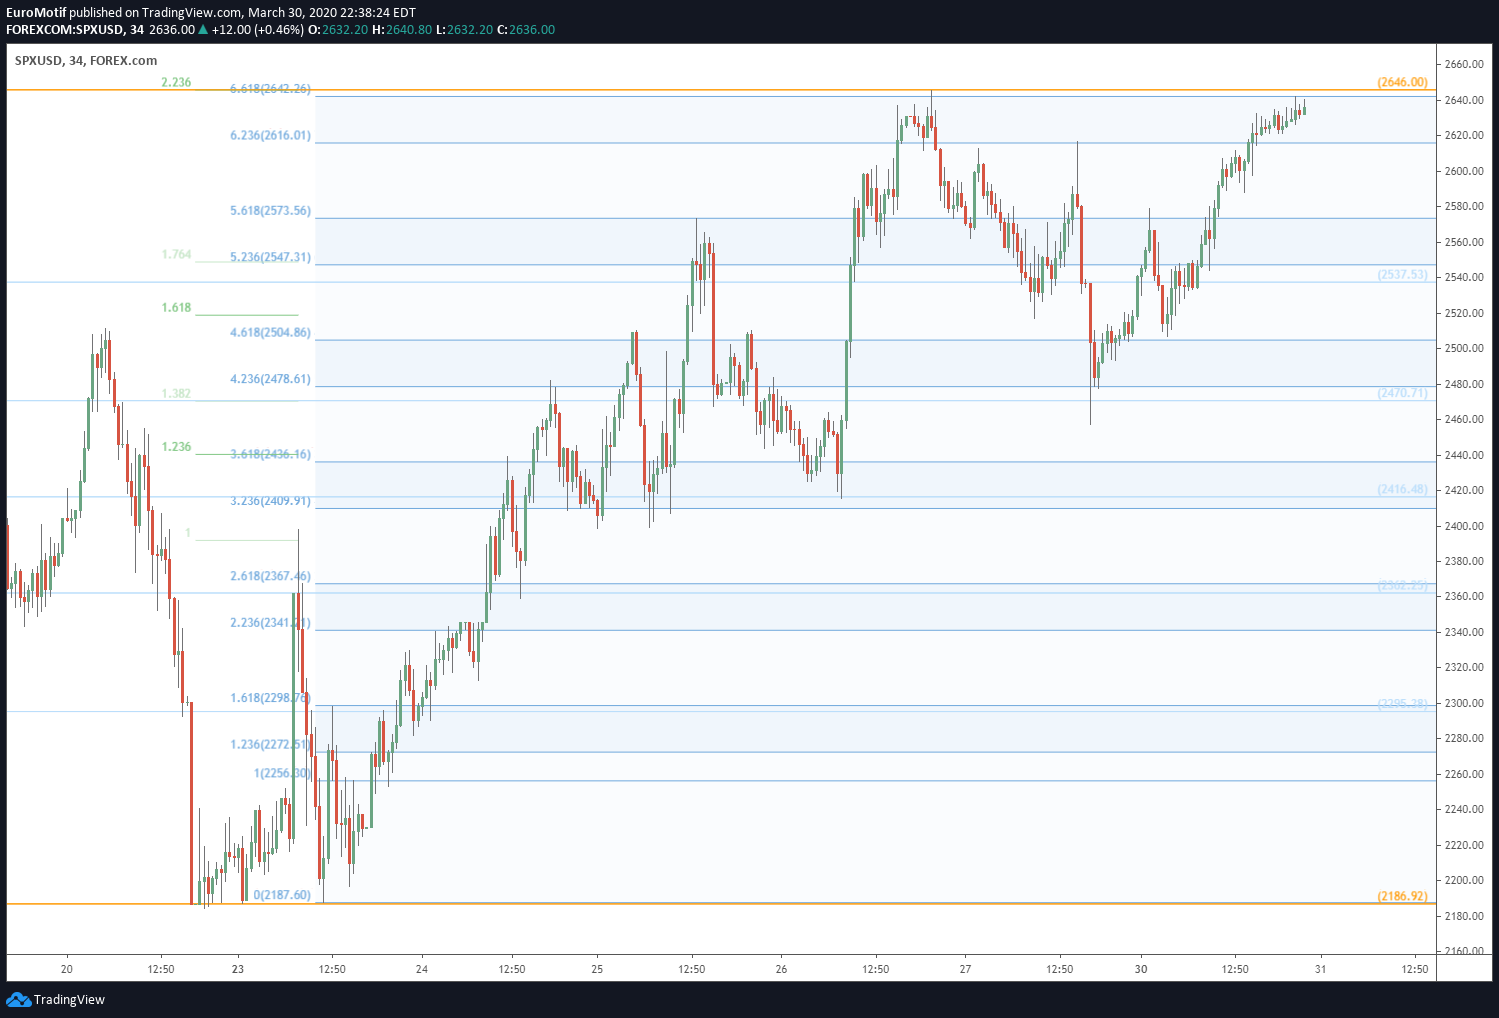Image resolution: width=1499 pixels, height=1018 pixels.
Task: Click the H:2640.80 high value
Action: (x=402, y=30)
